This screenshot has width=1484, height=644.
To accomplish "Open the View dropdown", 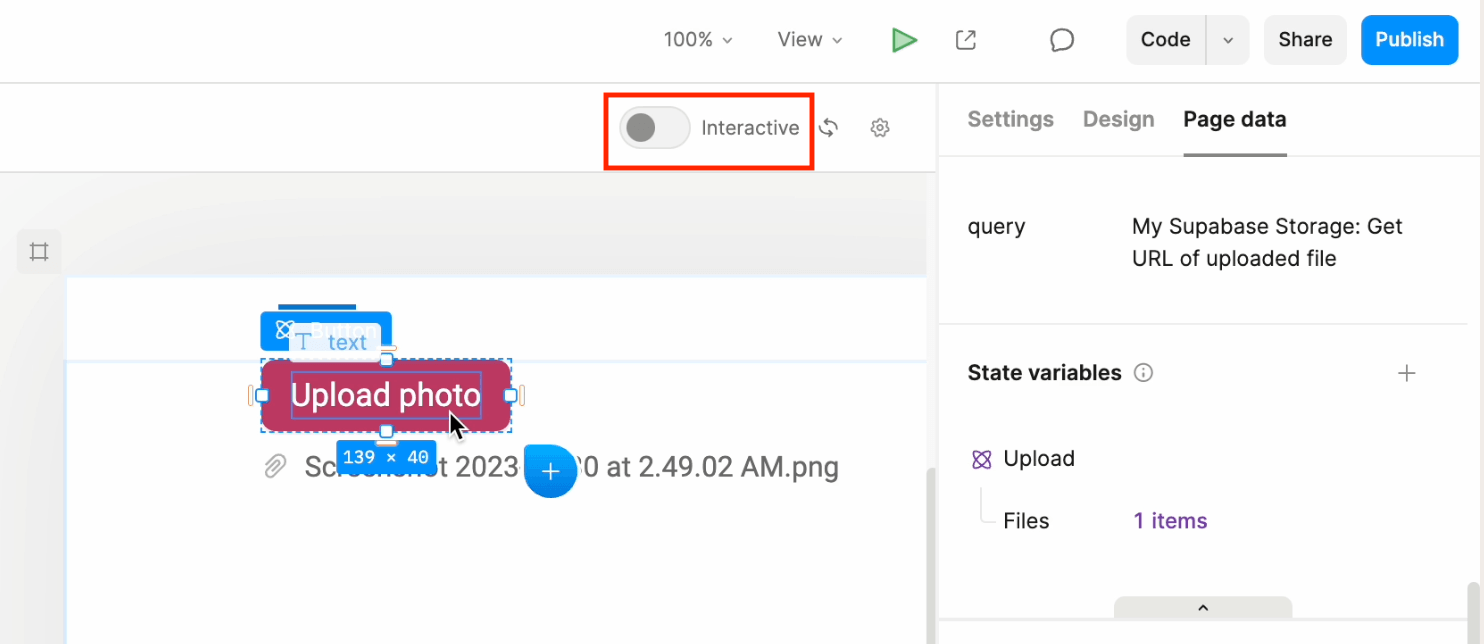I will coord(808,40).
